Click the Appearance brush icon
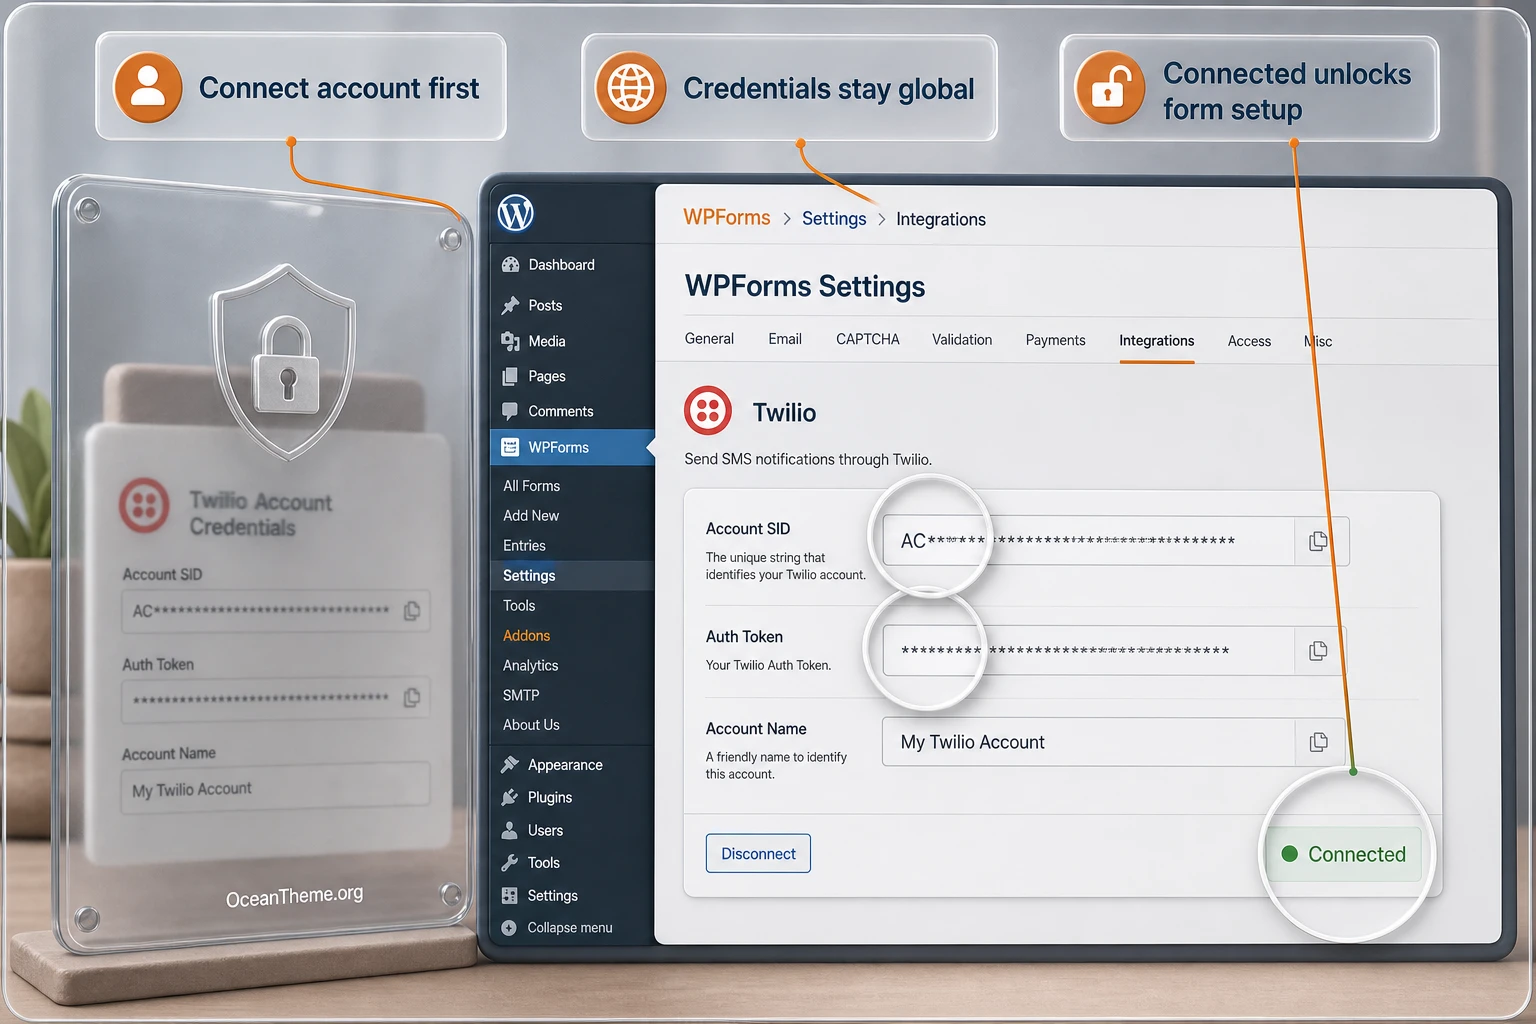The width and height of the screenshot is (1536, 1024). pos(510,765)
